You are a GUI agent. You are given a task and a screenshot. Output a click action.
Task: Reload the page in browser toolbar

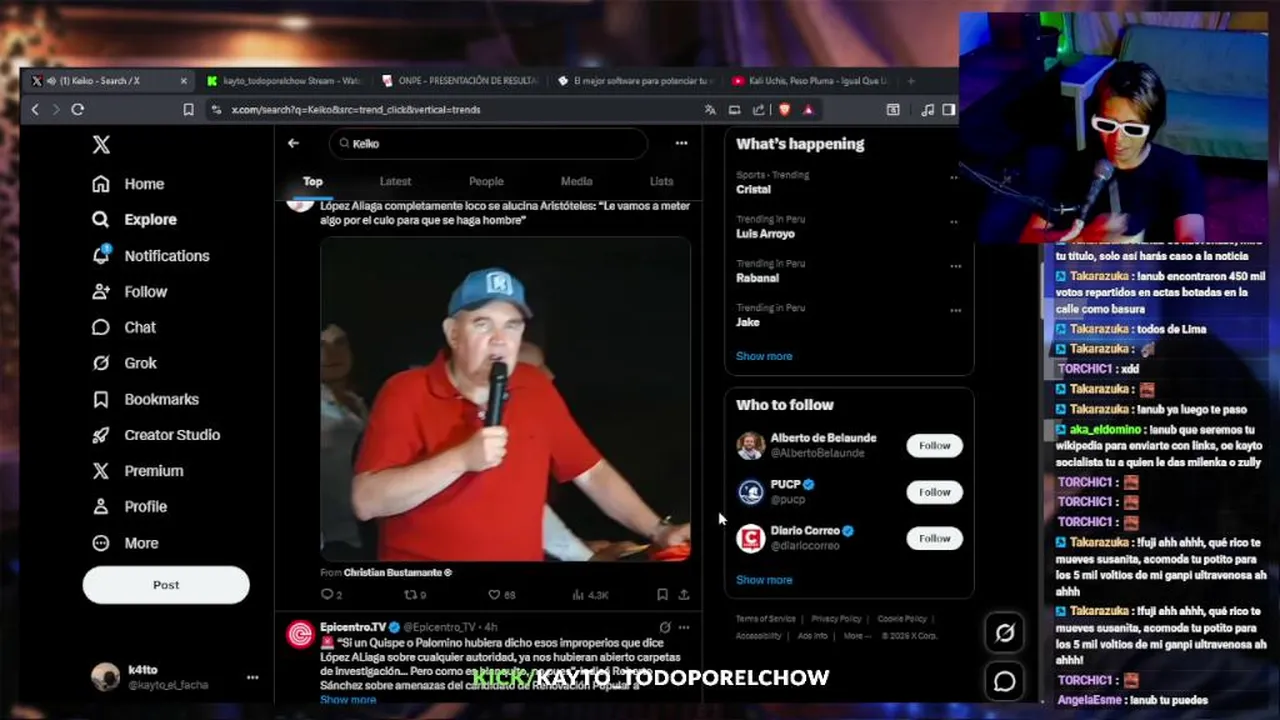pyautogui.click(x=77, y=109)
